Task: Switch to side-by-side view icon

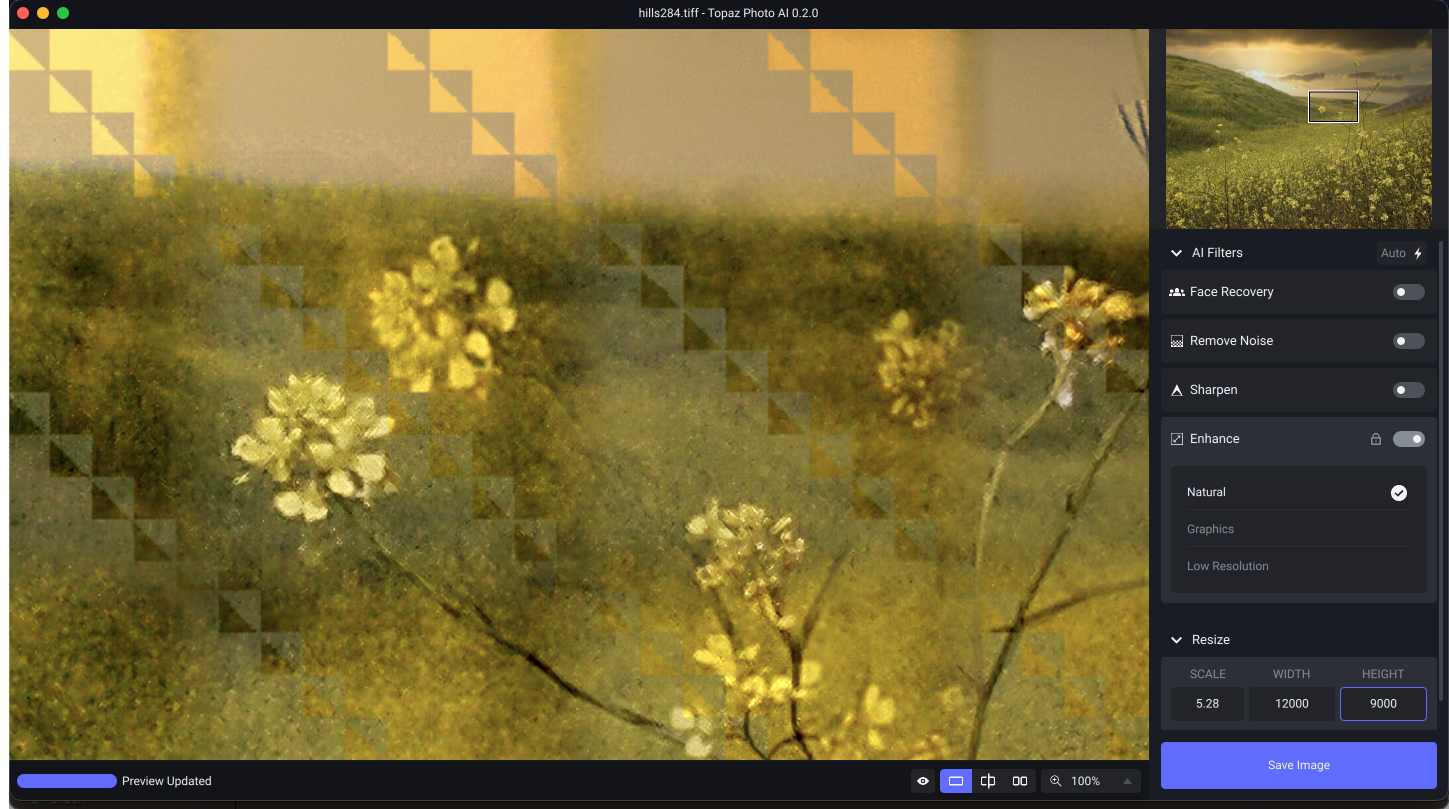Action: 1020,781
